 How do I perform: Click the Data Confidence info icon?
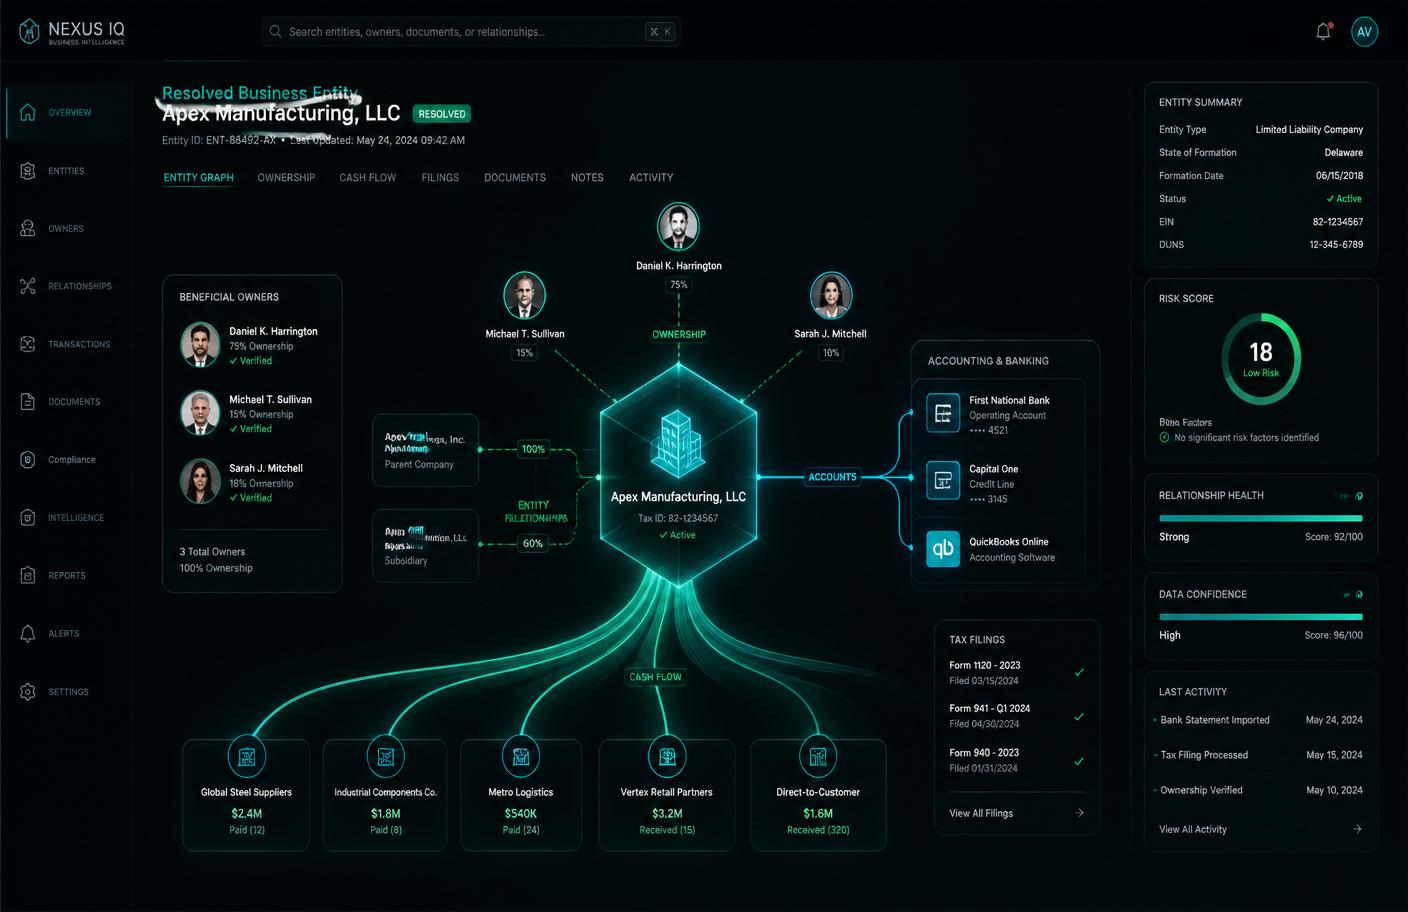pos(1359,595)
